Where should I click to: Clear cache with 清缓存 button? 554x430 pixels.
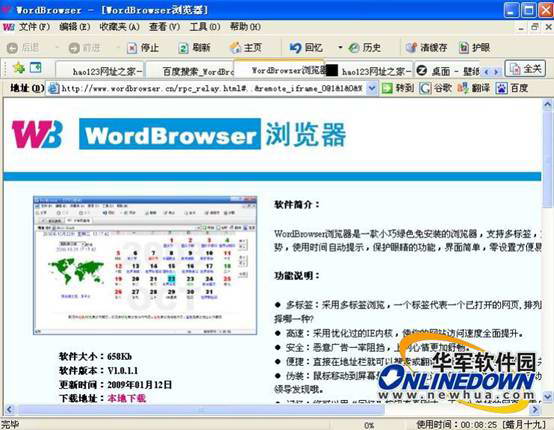[x=426, y=48]
